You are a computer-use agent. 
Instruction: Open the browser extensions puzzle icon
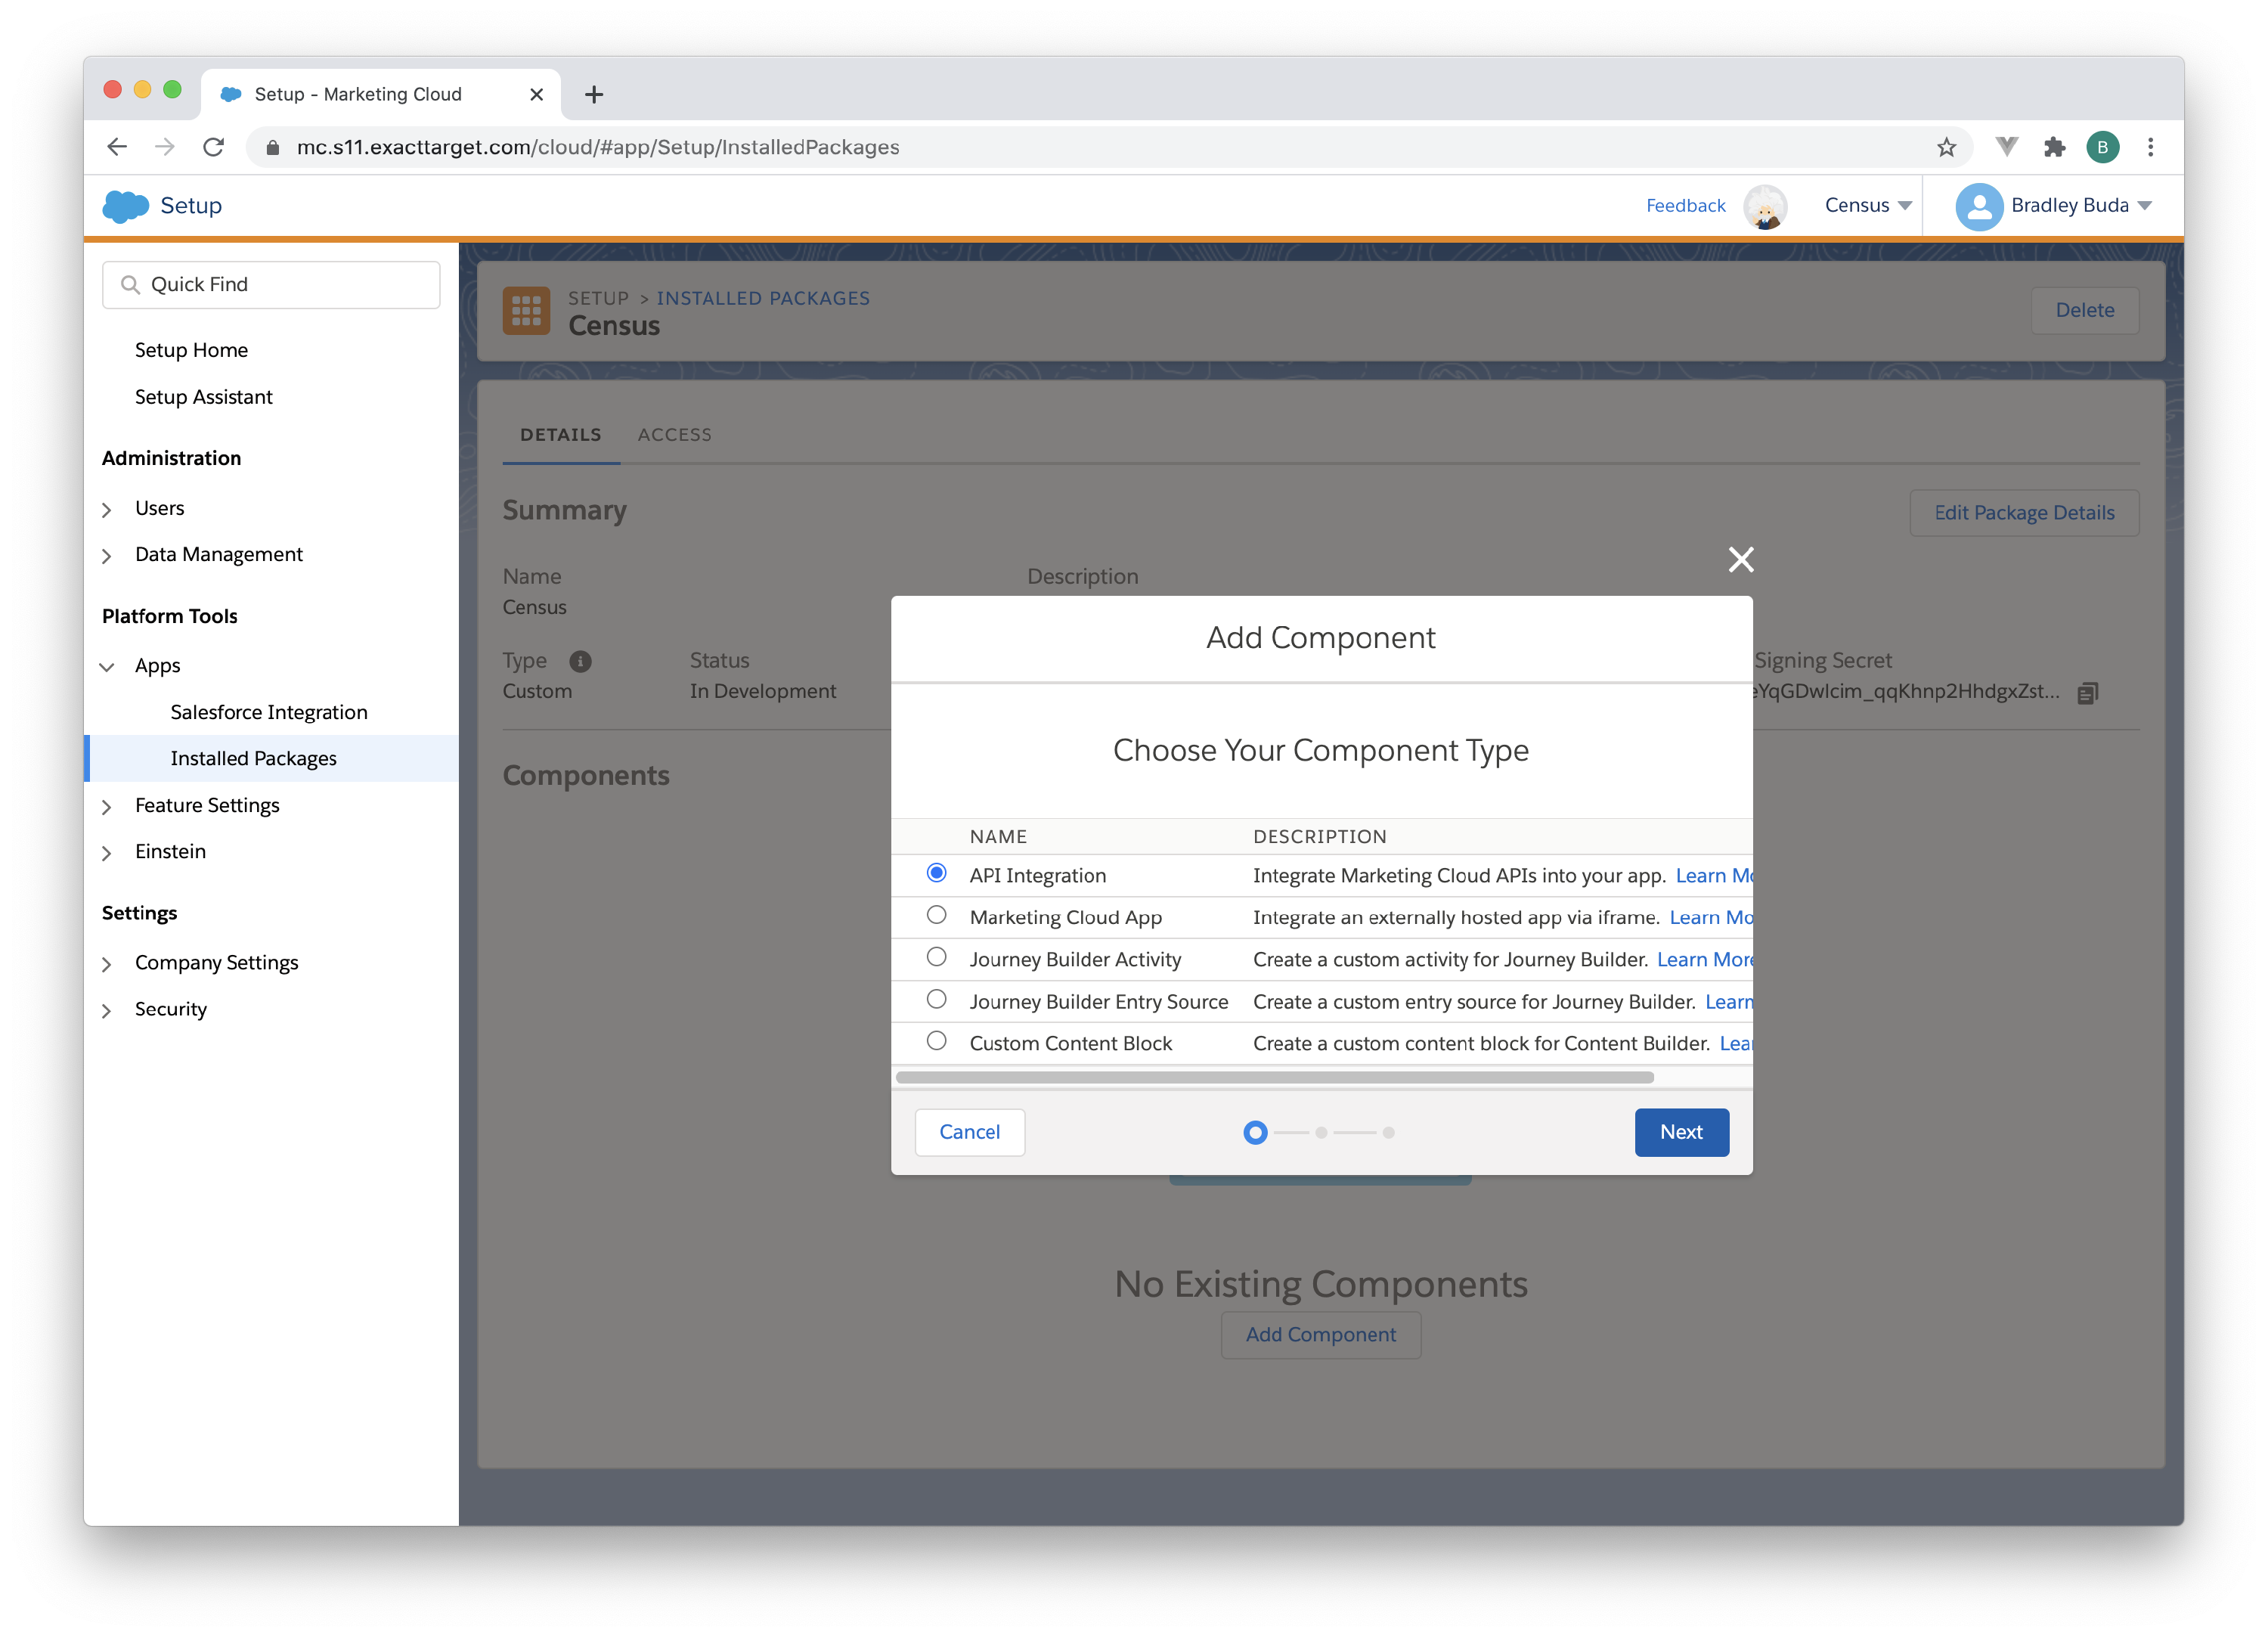(x=2054, y=148)
